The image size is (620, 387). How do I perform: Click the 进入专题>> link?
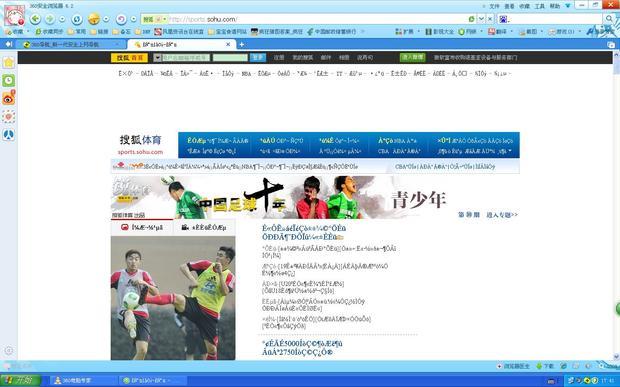pos(502,215)
